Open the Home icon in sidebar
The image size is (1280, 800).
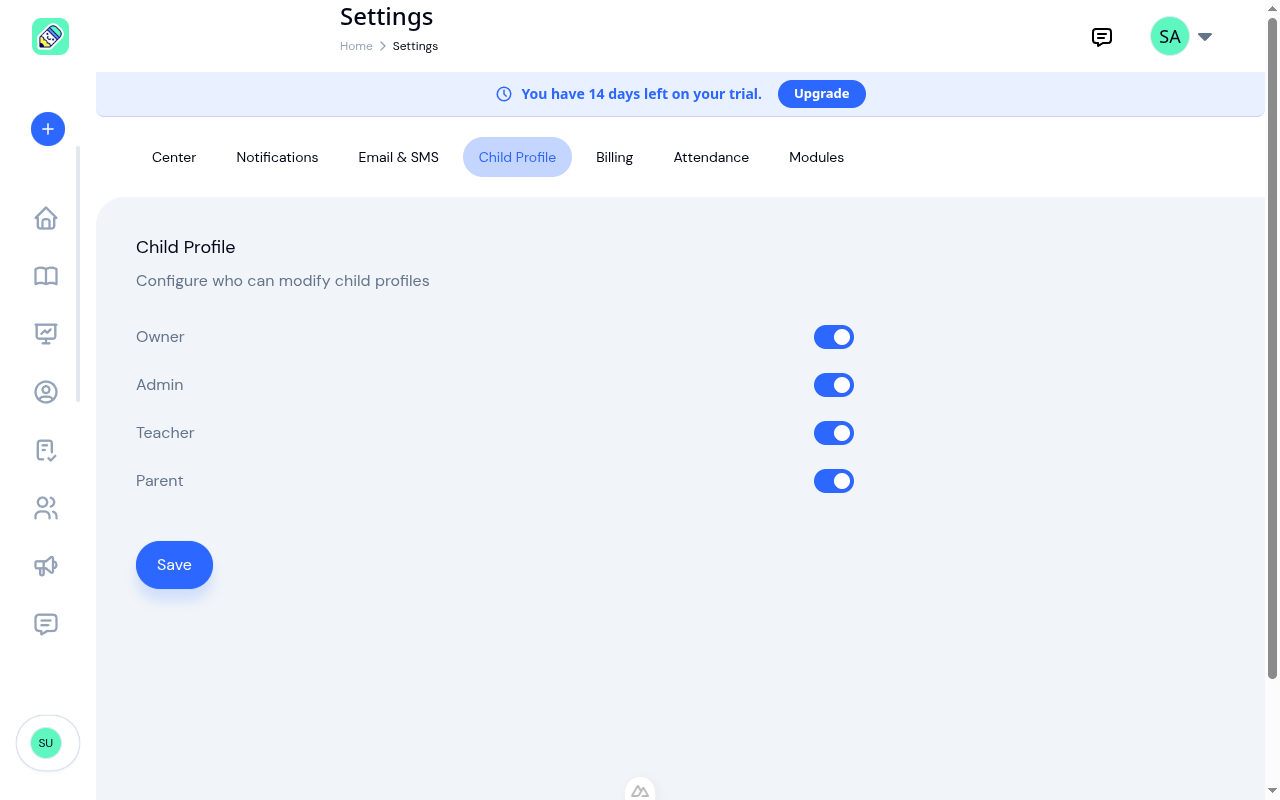click(46, 218)
